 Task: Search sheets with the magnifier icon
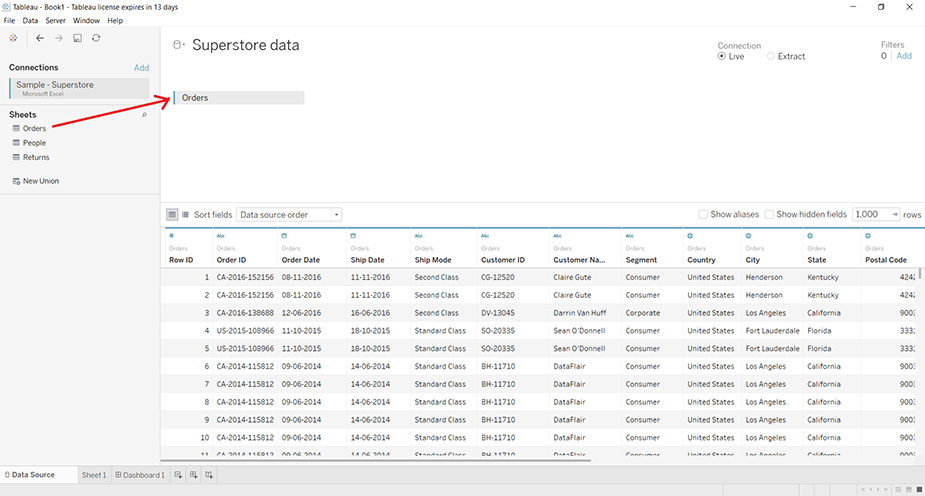[x=145, y=115]
